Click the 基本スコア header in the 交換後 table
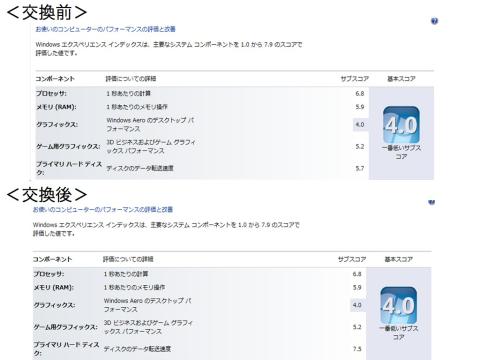The image size is (480, 360). [399, 259]
